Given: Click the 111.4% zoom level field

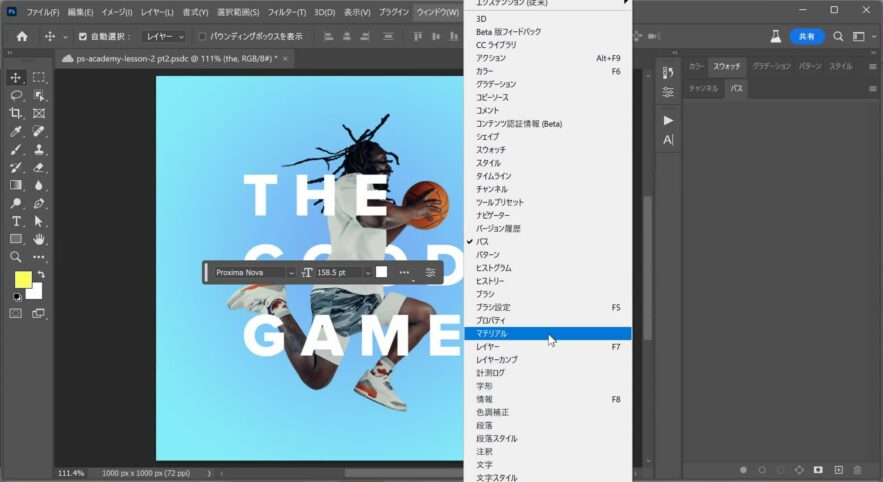Looking at the screenshot, I should (71, 474).
